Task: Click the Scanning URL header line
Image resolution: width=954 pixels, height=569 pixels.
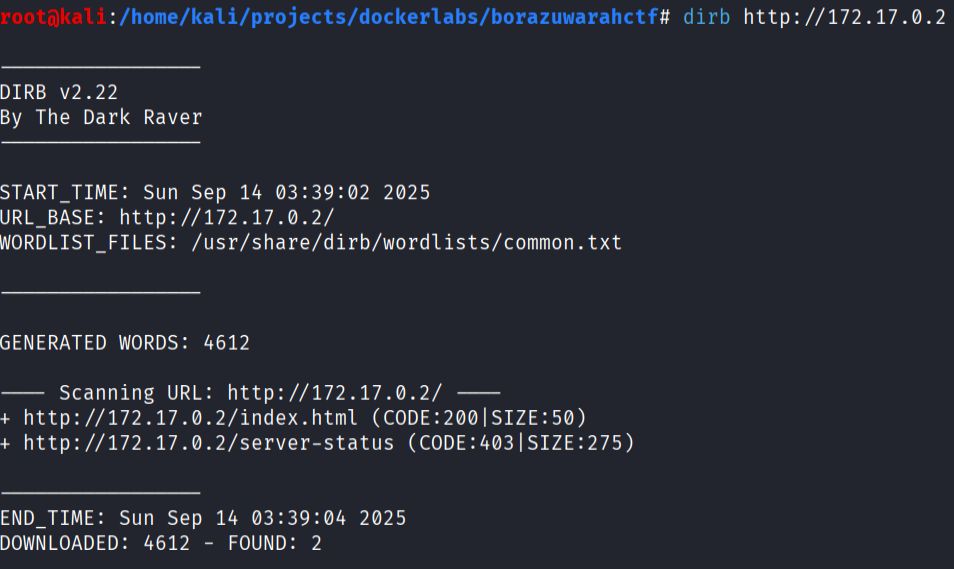Action: (250, 393)
